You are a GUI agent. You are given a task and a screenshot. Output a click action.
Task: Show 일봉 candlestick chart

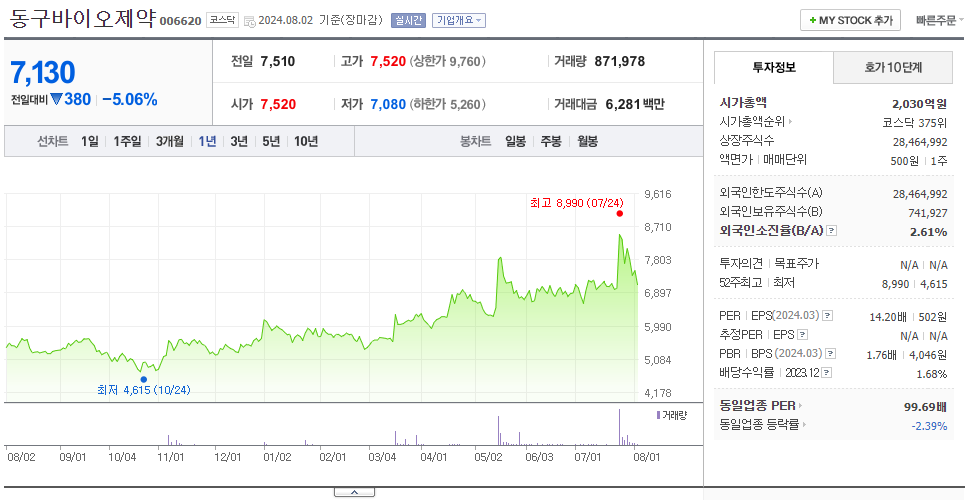[x=515, y=141]
